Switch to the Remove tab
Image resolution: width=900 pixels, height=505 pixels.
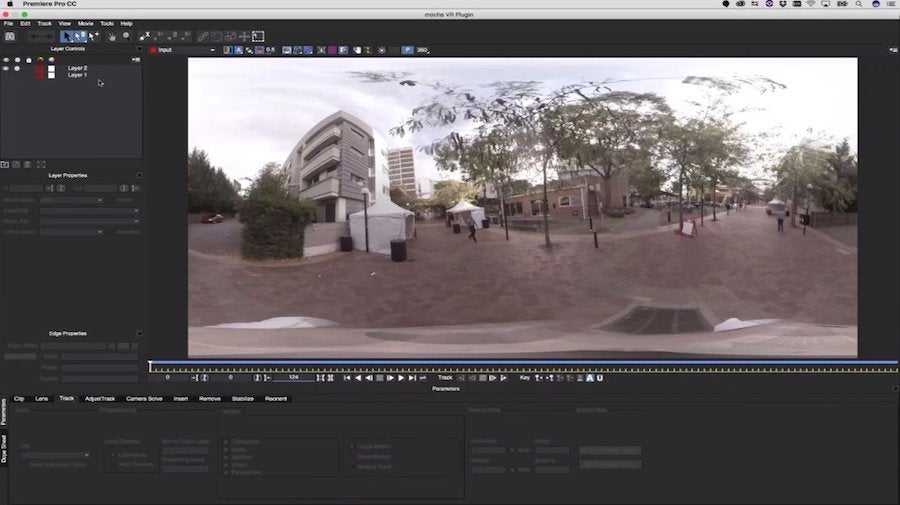pos(210,398)
